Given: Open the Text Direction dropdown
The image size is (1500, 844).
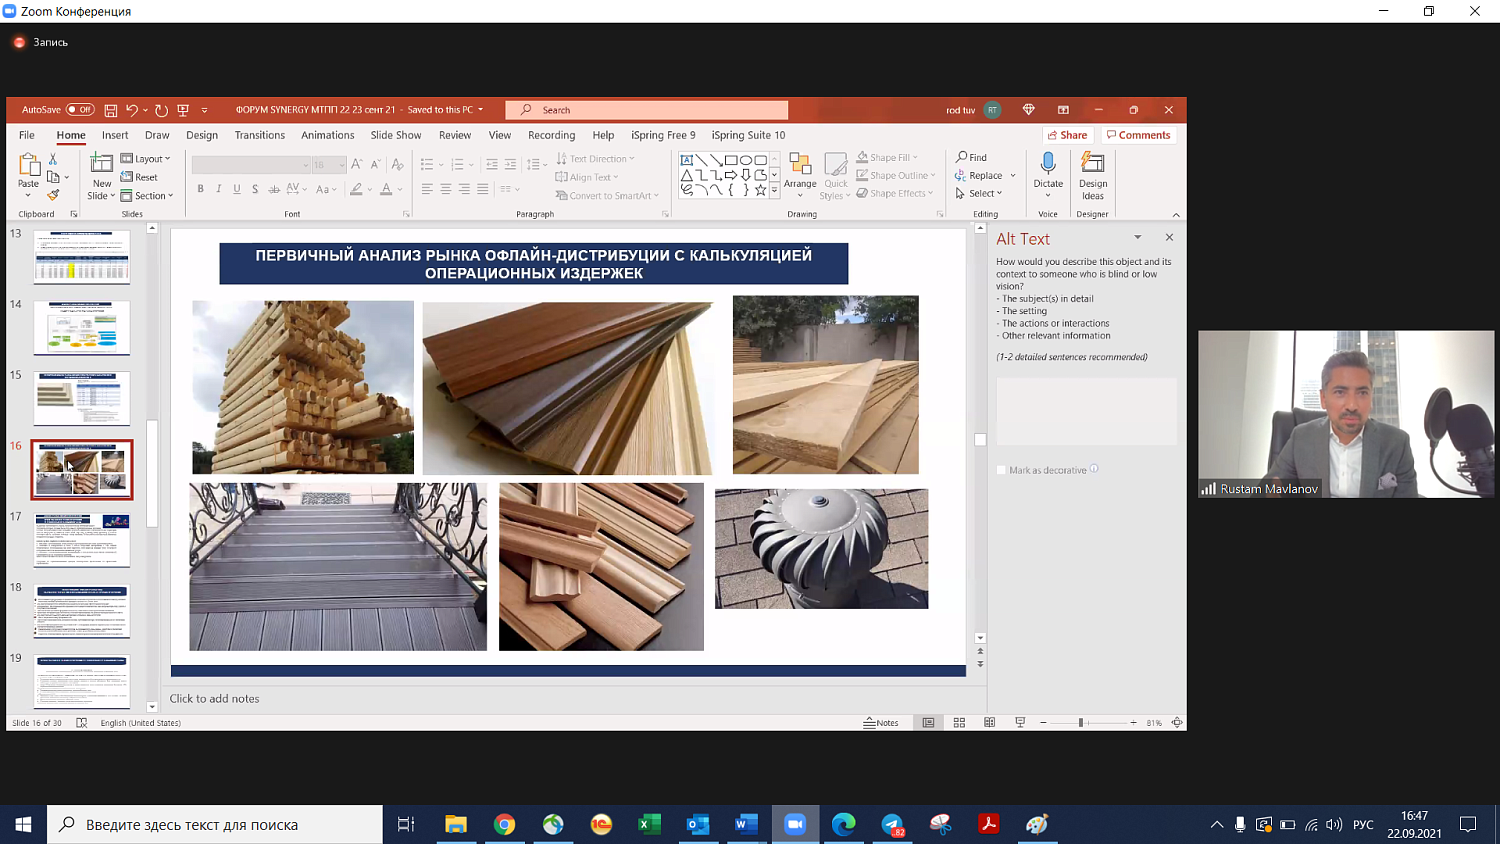Looking at the screenshot, I should (596, 159).
